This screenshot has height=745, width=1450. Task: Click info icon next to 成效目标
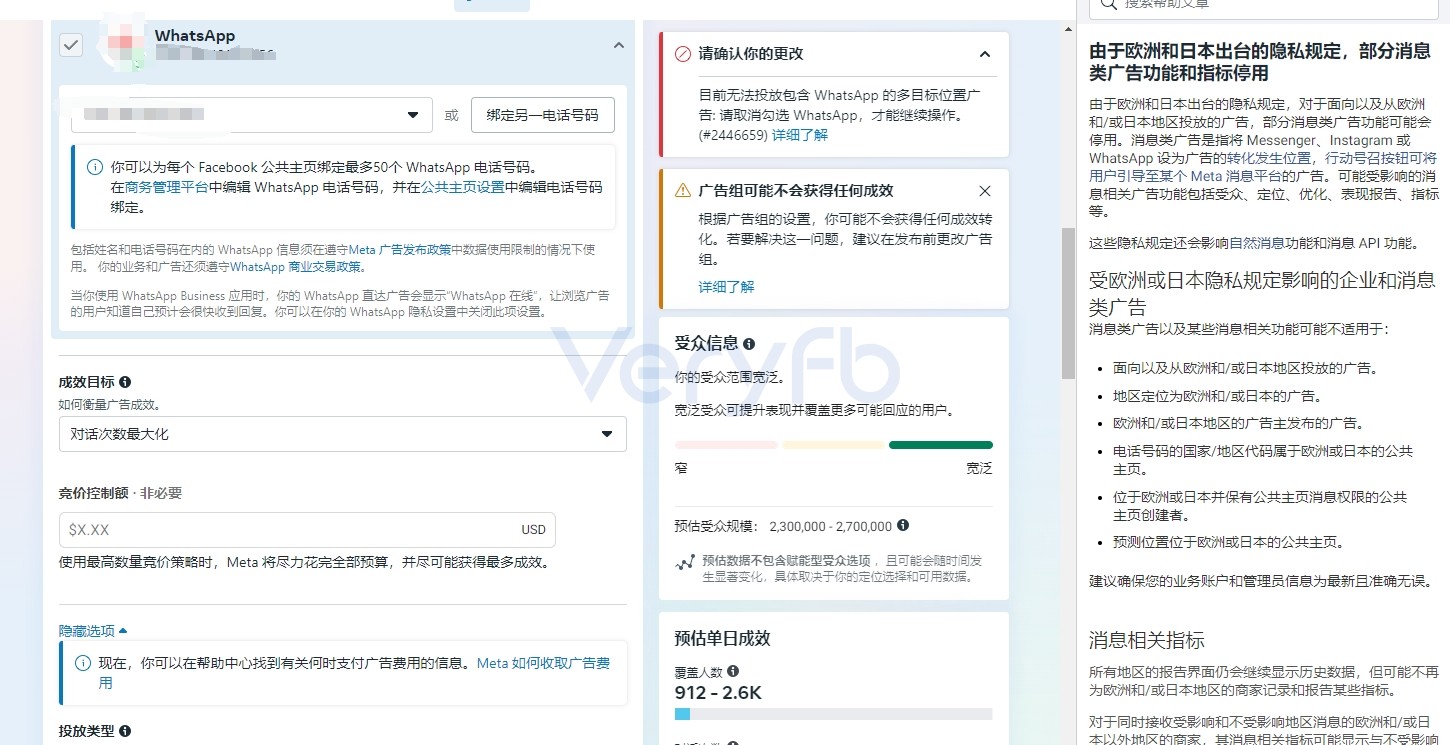pyautogui.click(x=125, y=382)
